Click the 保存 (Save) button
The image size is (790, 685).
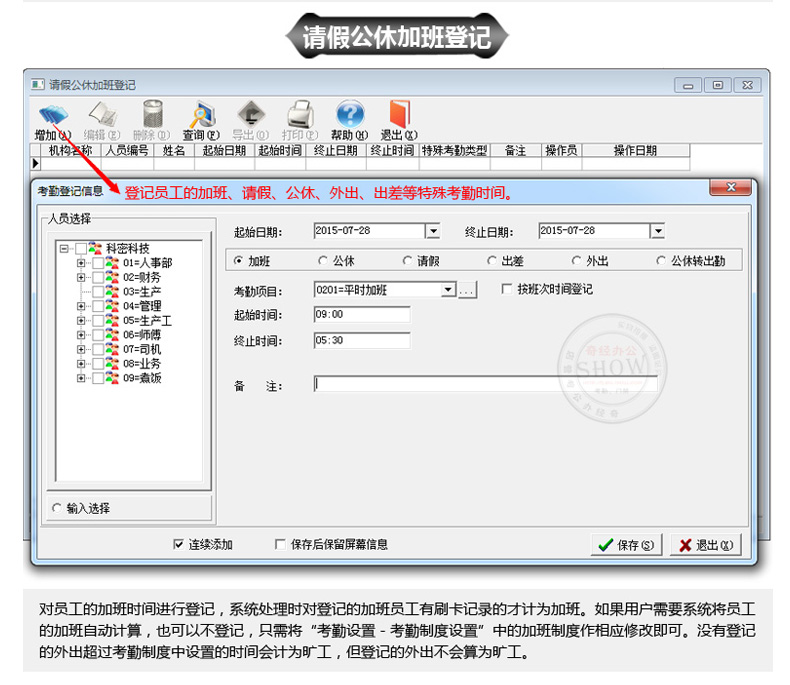coord(626,545)
